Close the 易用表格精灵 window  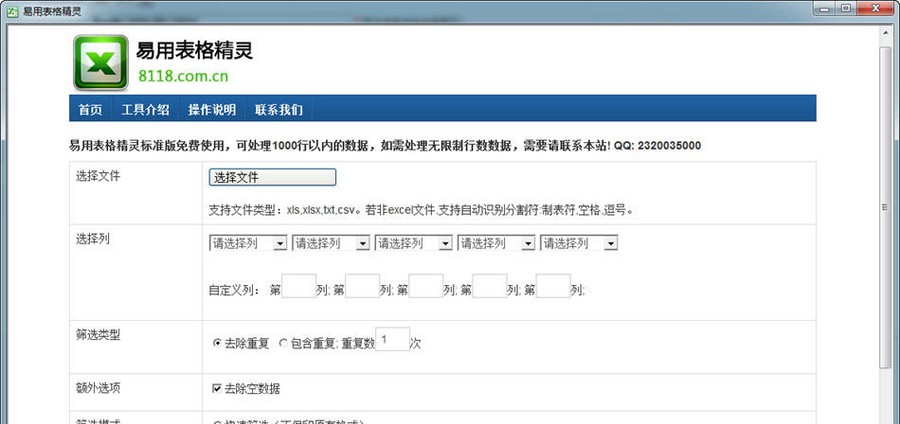click(876, 8)
